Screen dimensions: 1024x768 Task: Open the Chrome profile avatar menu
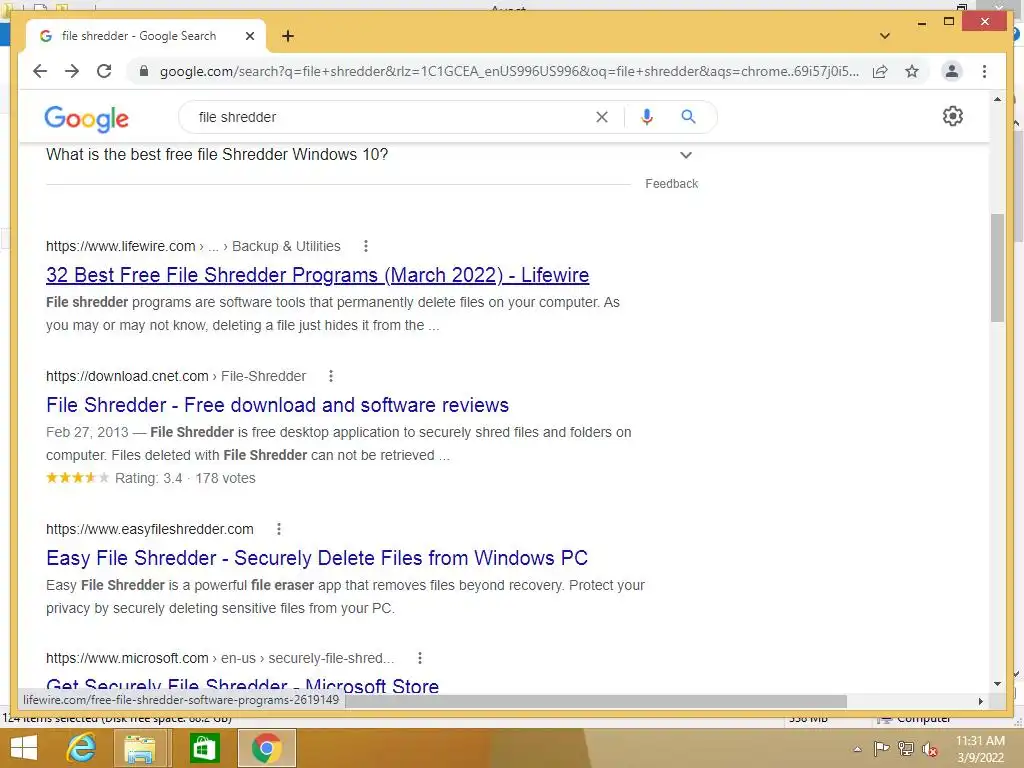pos(952,71)
